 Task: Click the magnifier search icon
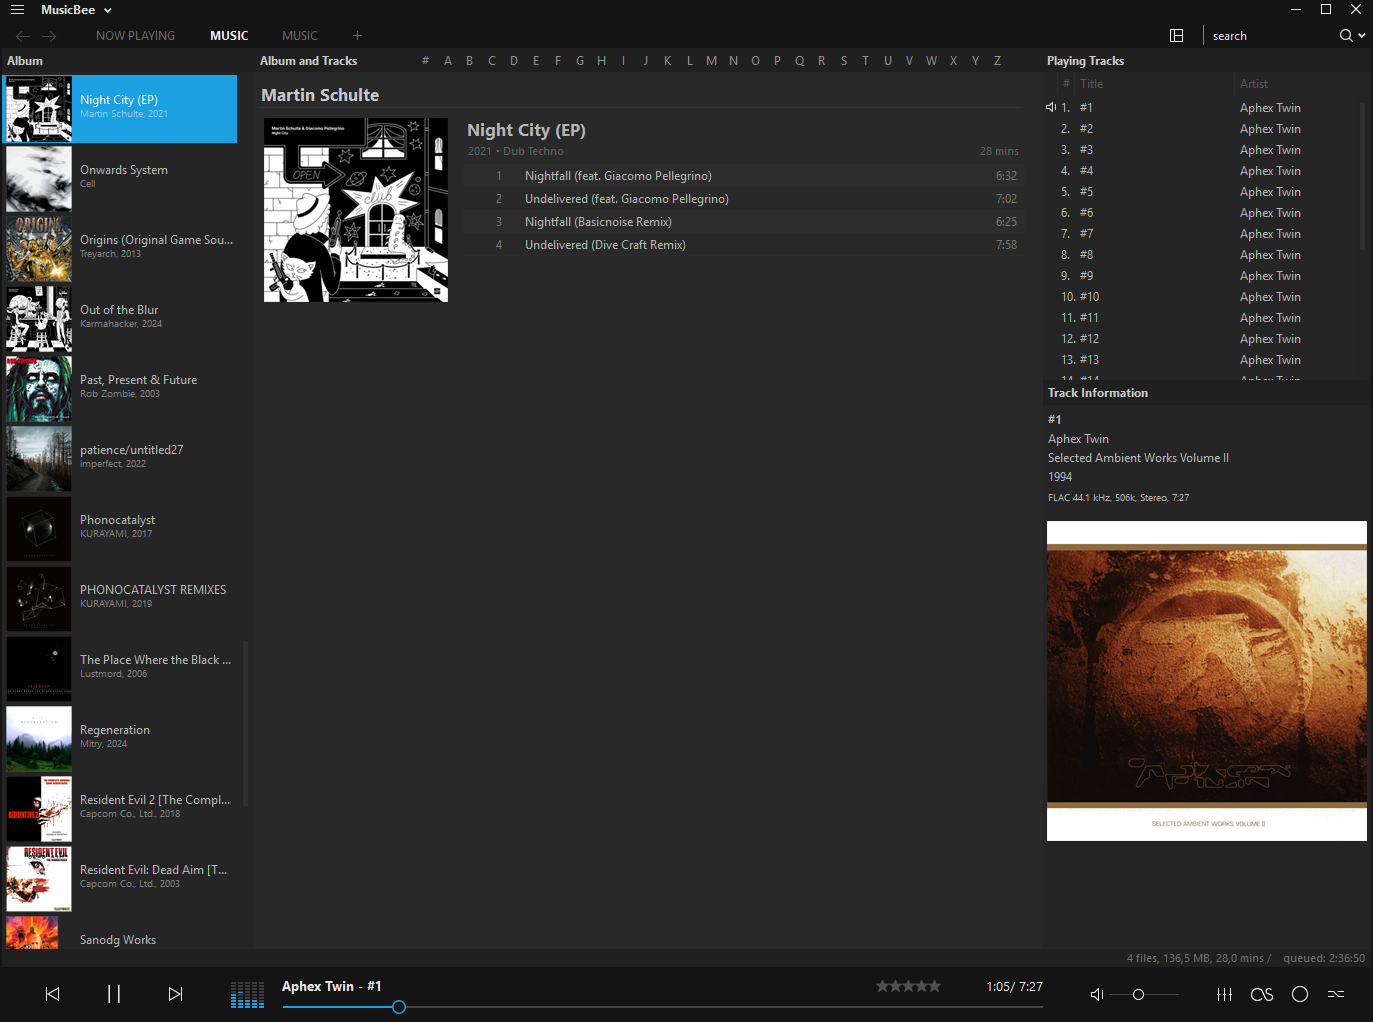(x=1346, y=36)
